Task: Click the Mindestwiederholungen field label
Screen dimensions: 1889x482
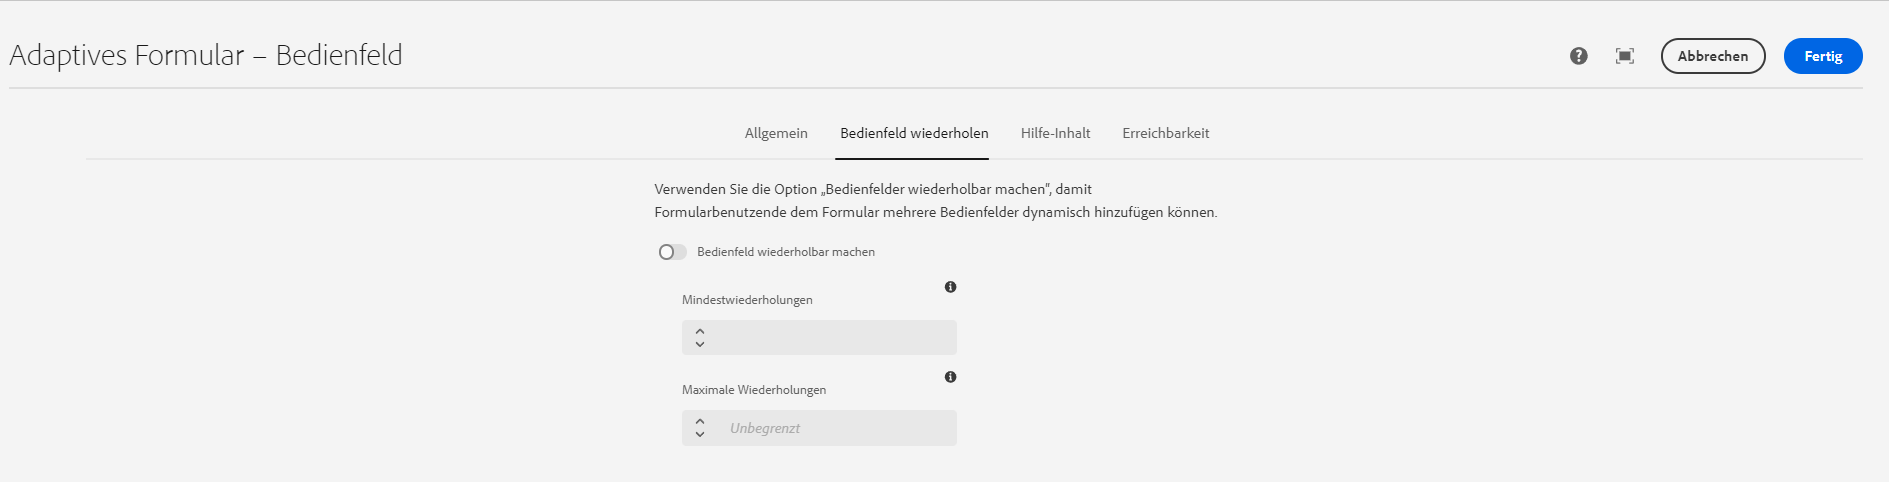Action: (747, 300)
